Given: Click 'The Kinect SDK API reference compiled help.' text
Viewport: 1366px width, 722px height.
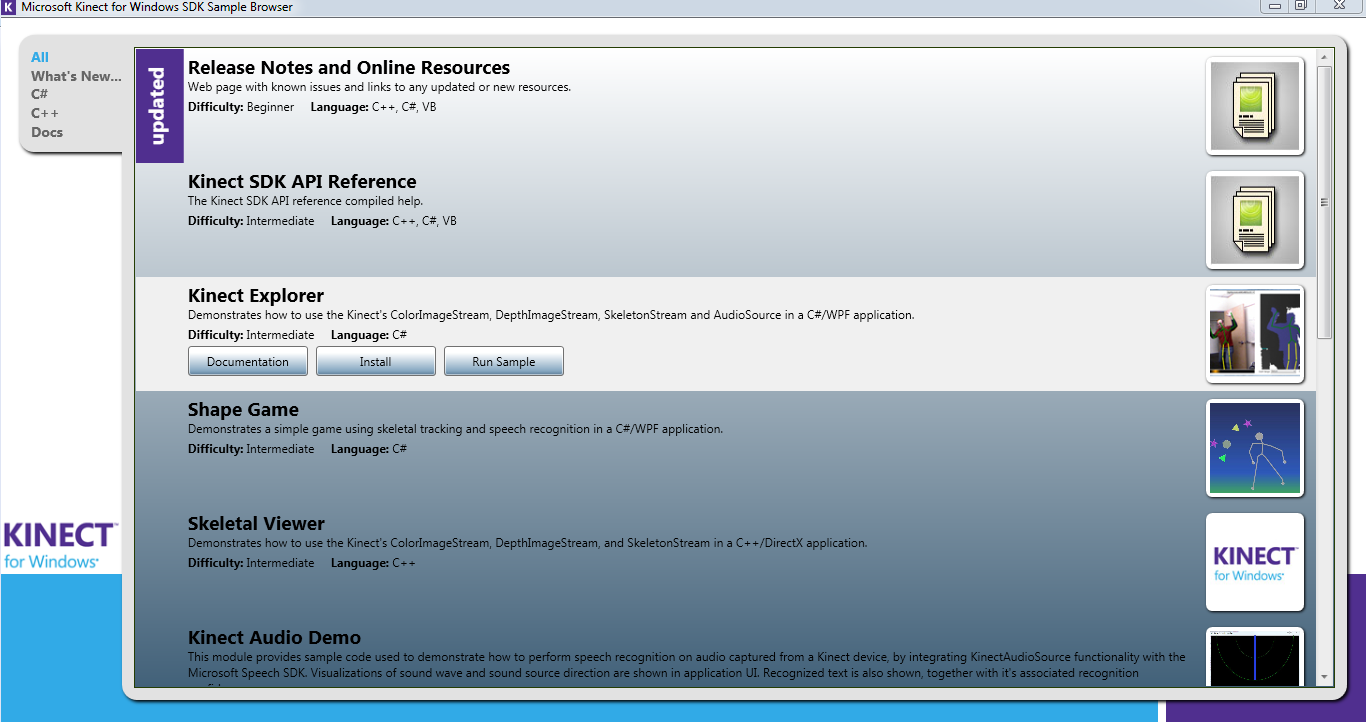Looking at the screenshot, I should (305, 201).
